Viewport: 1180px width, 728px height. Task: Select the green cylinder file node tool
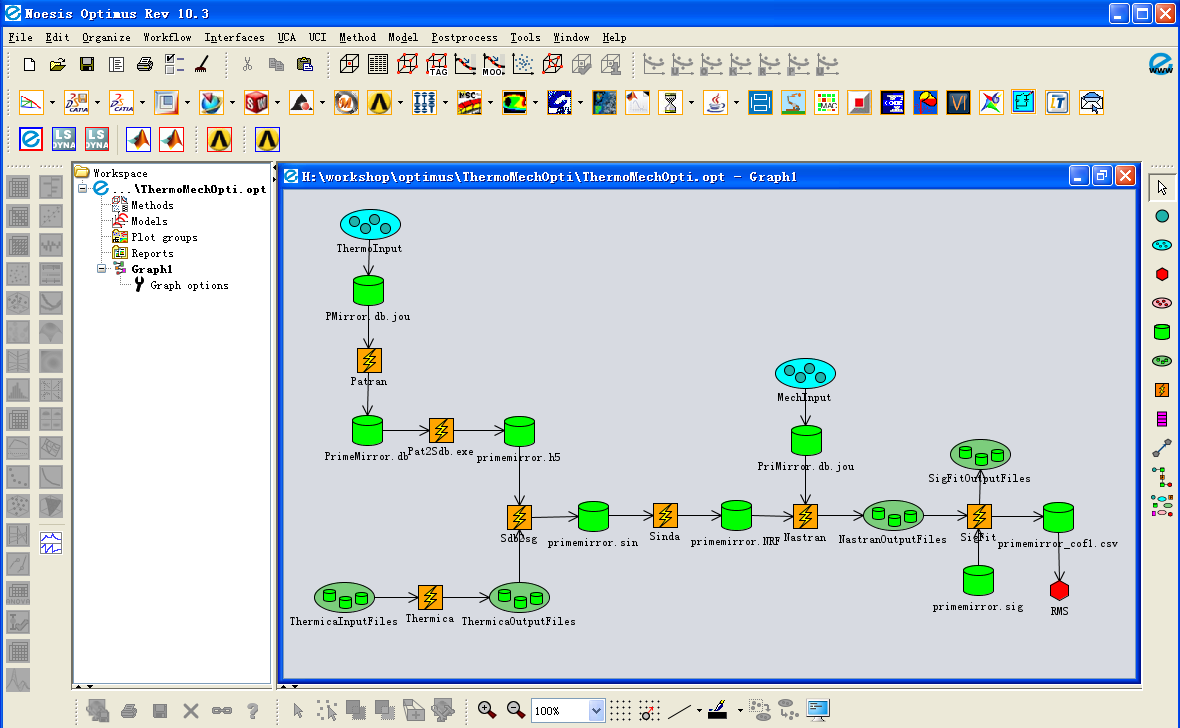coord(1162,332)
